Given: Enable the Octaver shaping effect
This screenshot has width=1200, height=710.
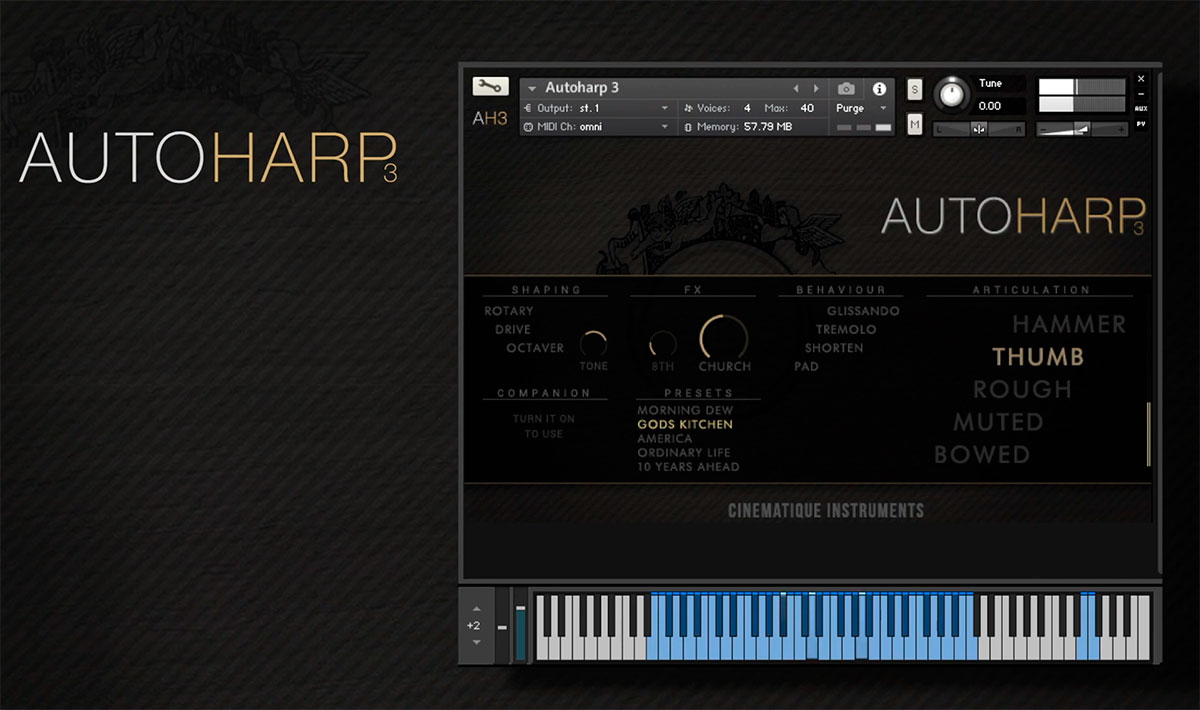Looking at the screenshot, I should [x=535, y=348].
